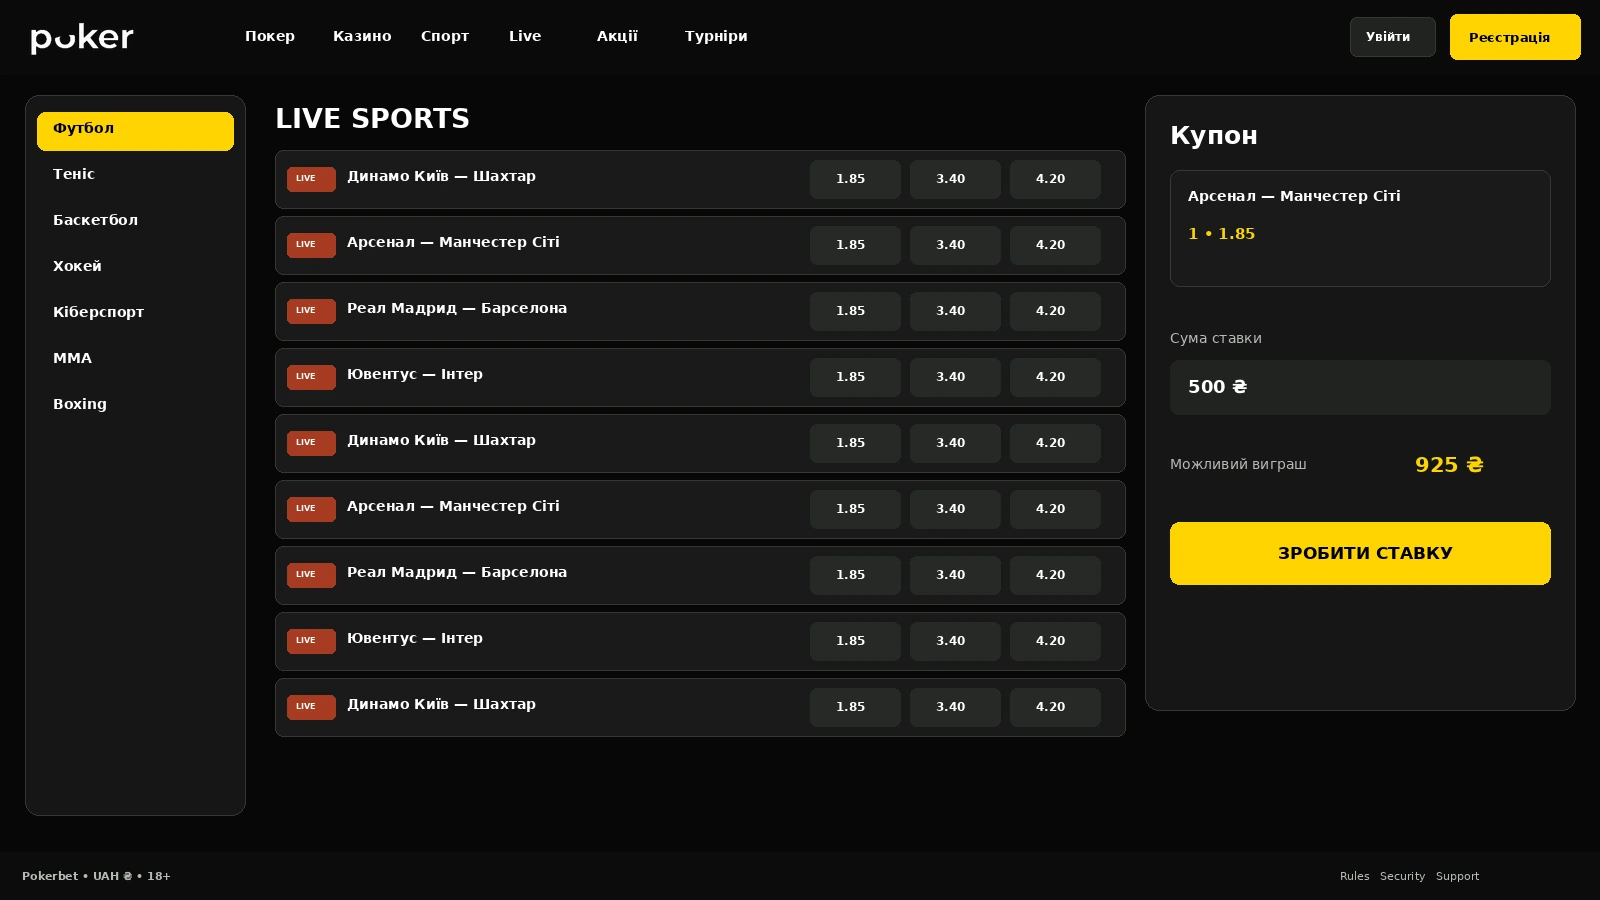Click the Увійти login button
Screen dimensions: 1600x900
[1392, 37]
